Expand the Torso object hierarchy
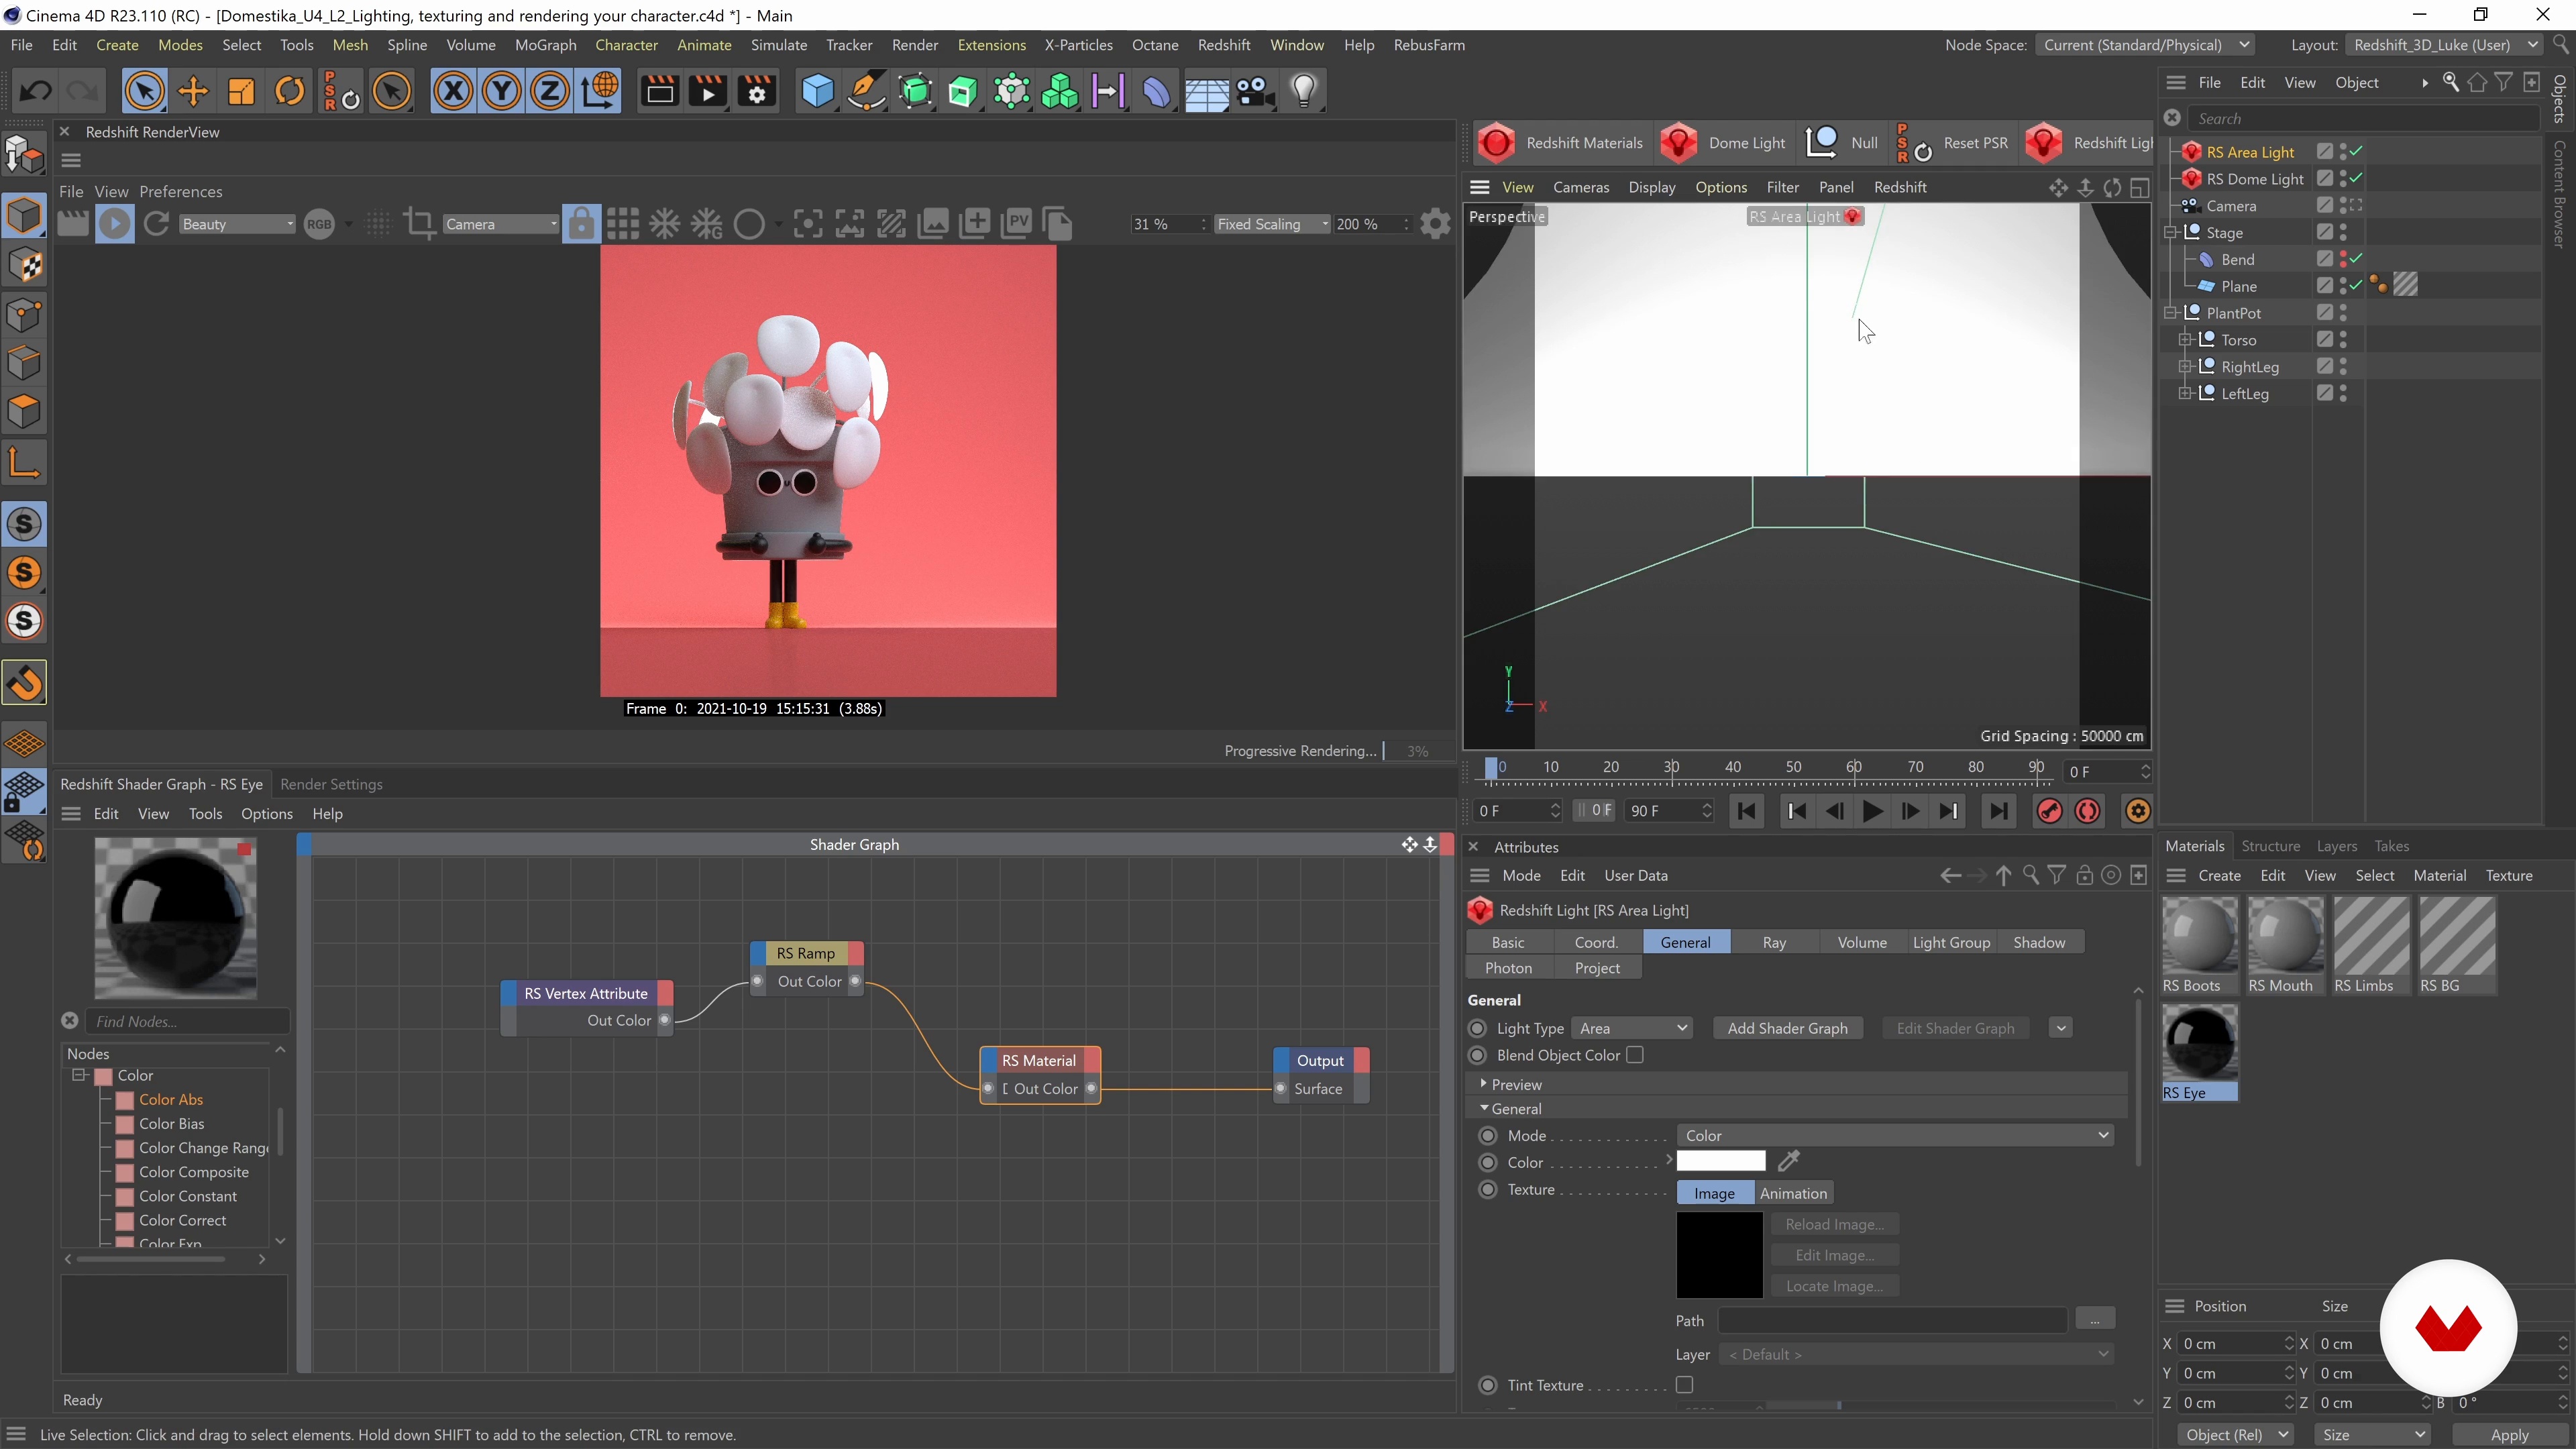2576x1449 pixels. point(2185,340)
